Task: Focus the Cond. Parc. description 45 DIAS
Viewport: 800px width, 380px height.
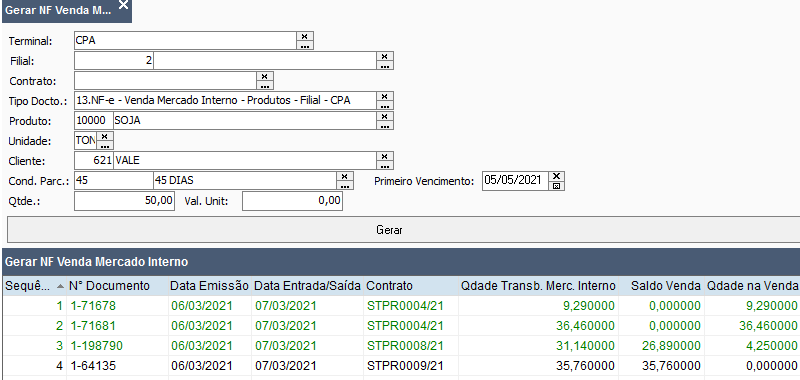Action: (x=245, y=181)
